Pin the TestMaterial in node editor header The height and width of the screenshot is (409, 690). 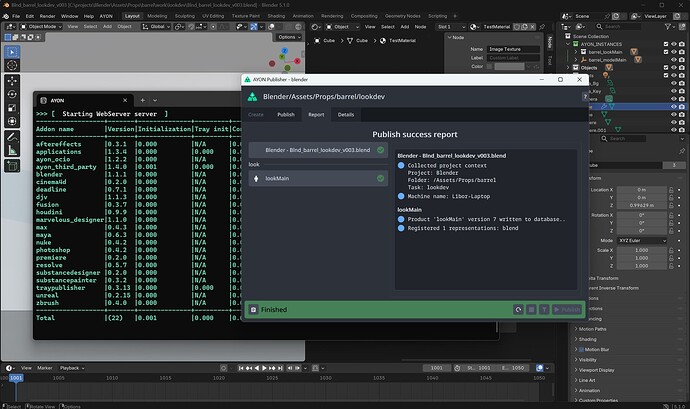point(542,27)
